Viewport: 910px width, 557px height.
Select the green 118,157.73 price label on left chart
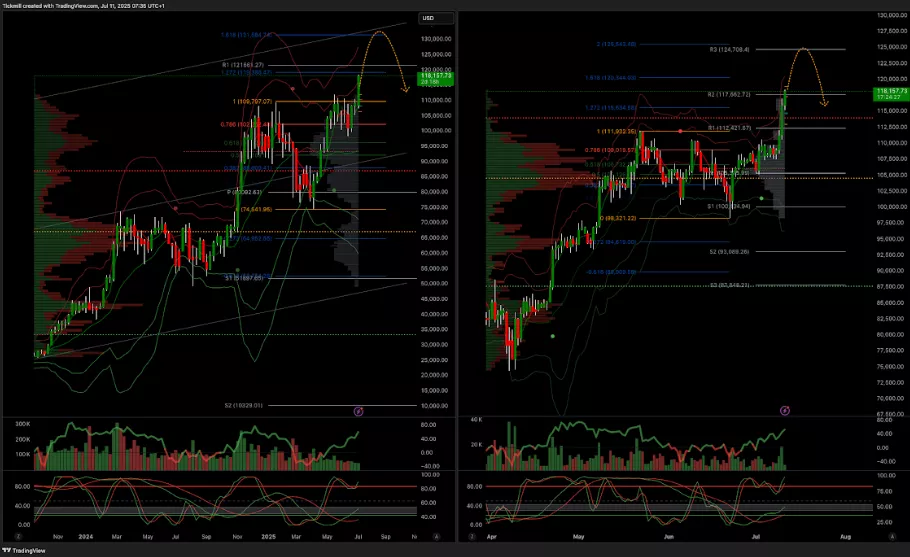tap(437, 77)
